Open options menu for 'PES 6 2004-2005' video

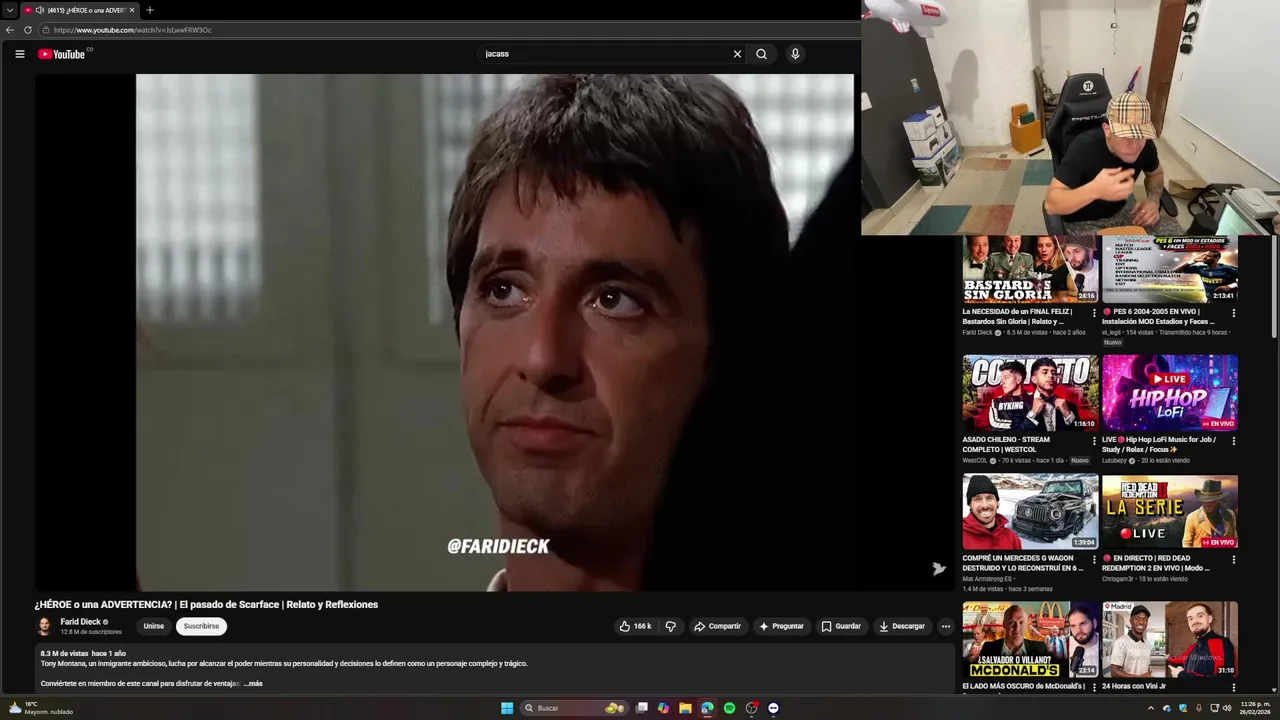(x=1233, y=313)
